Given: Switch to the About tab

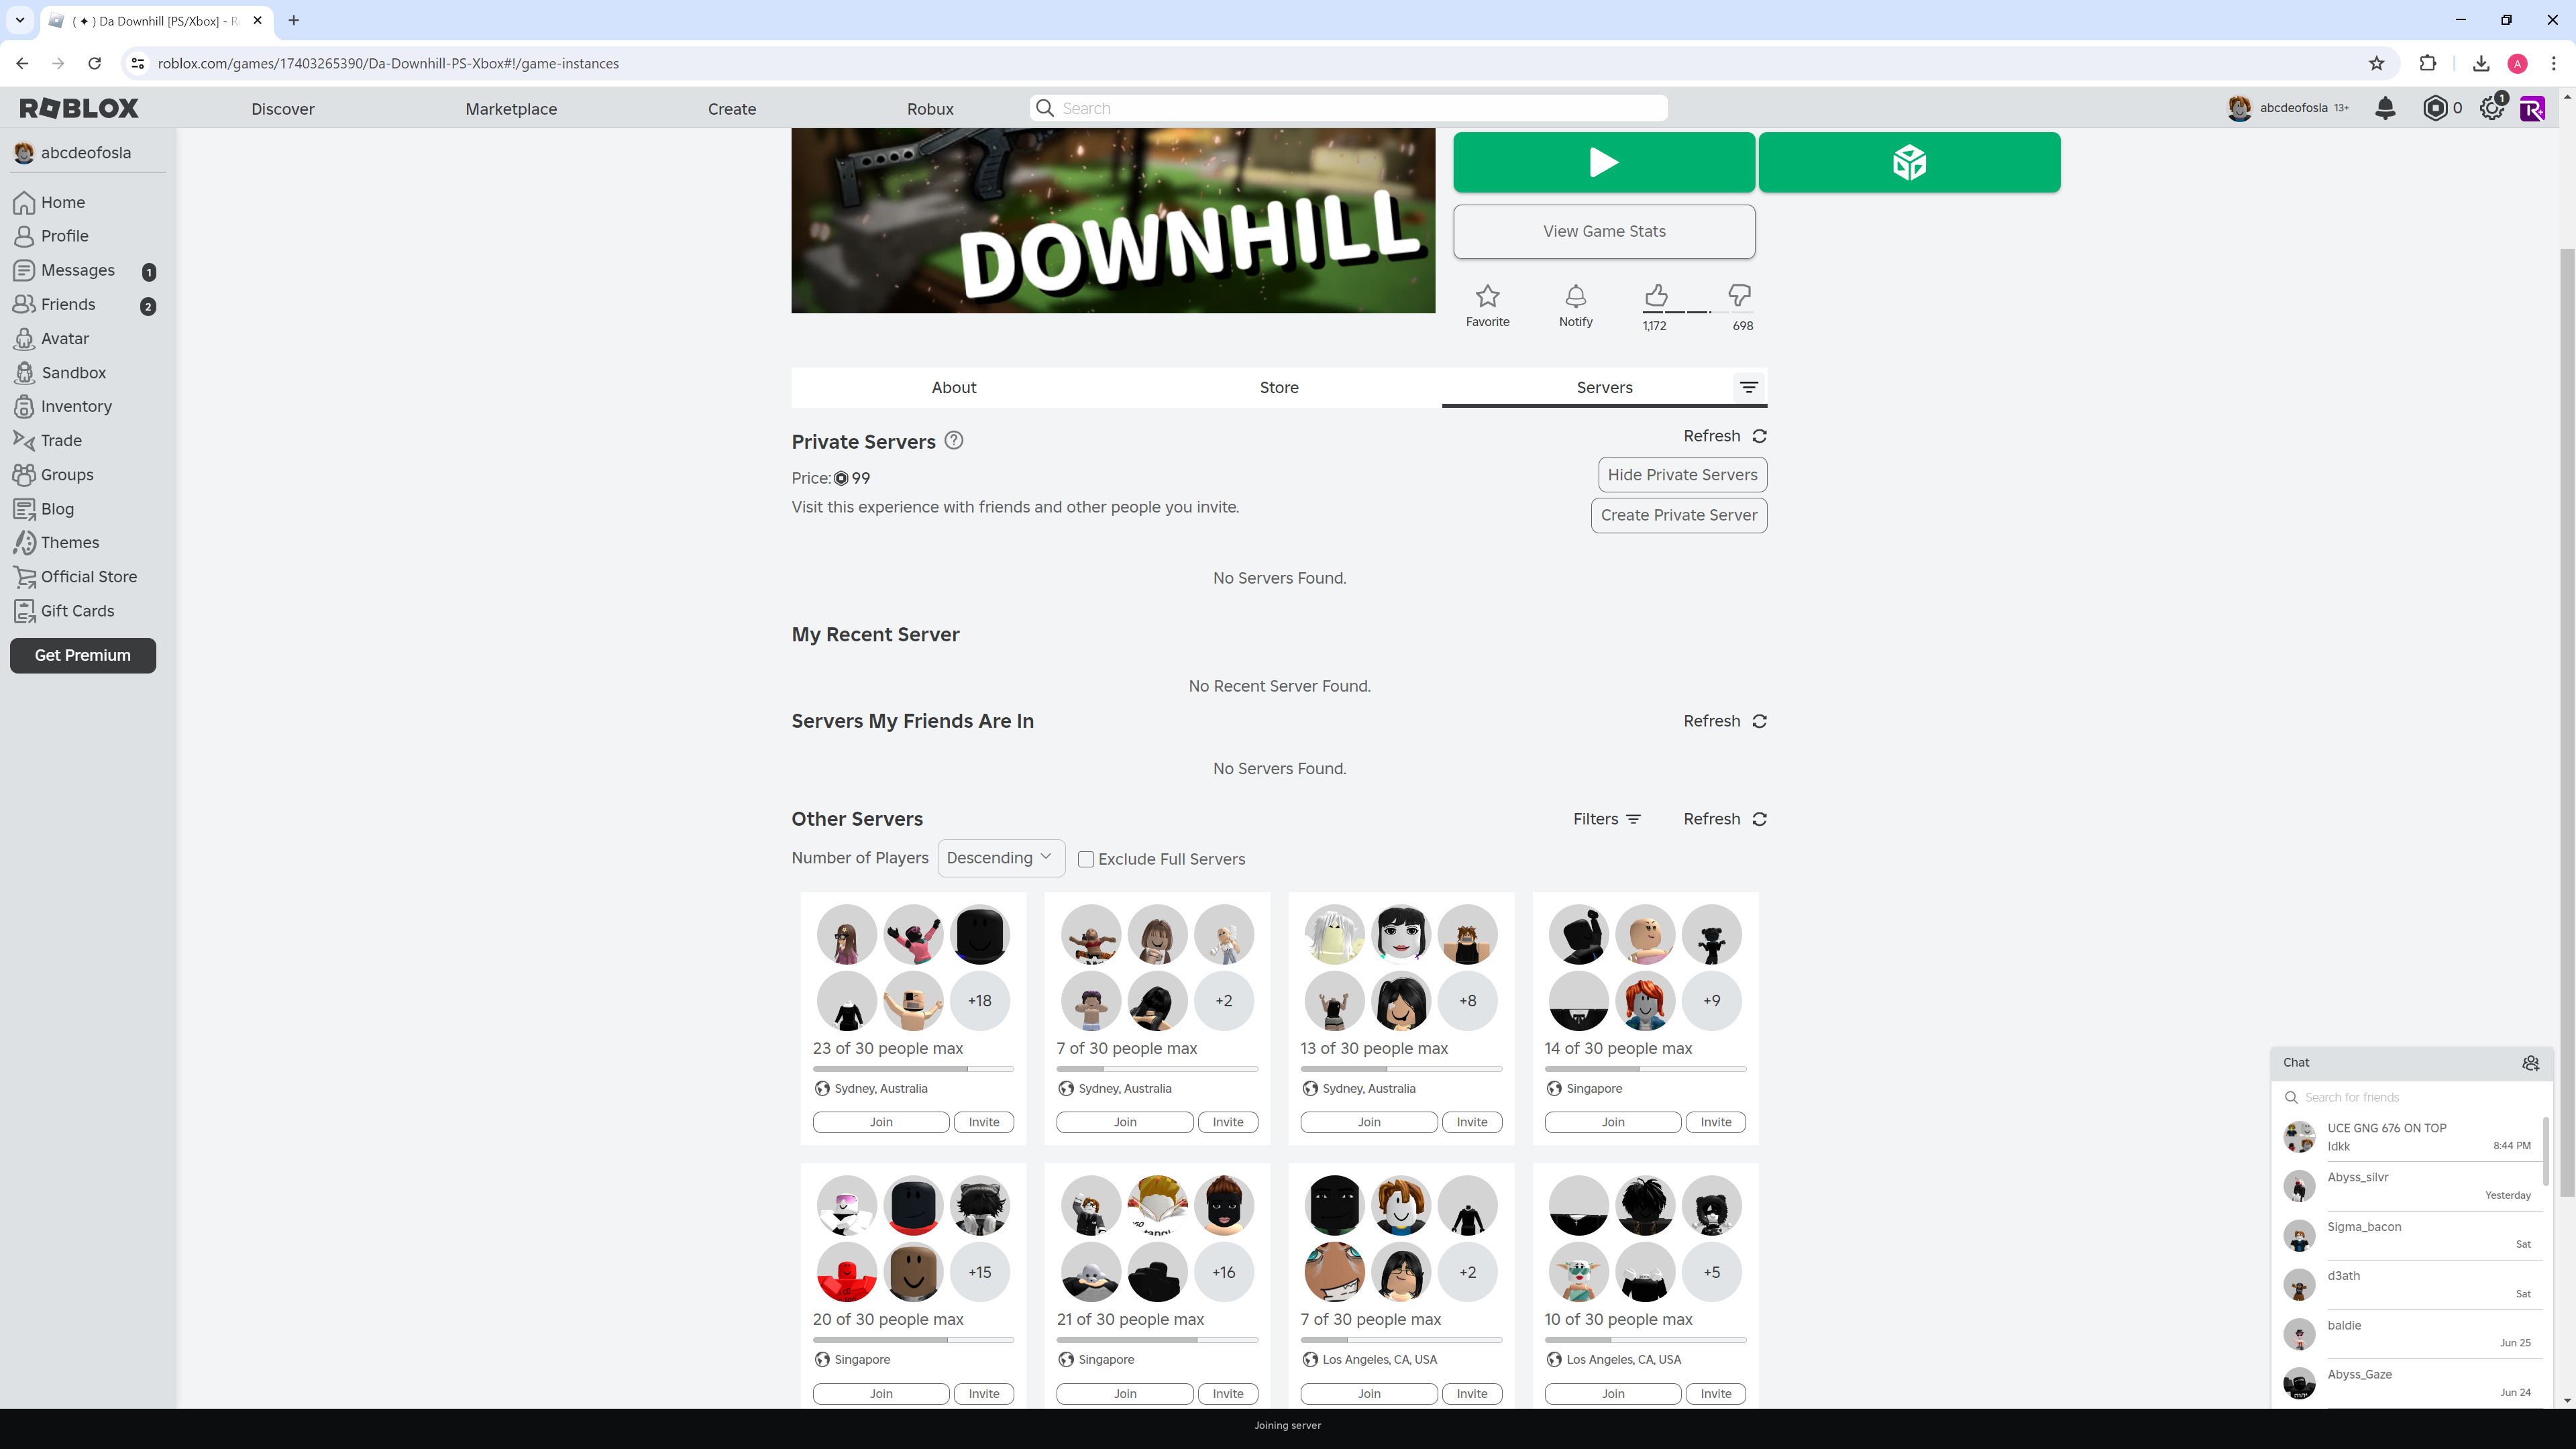Looking at the screenshot, I should pyautogui.click(x=954, y=387).
